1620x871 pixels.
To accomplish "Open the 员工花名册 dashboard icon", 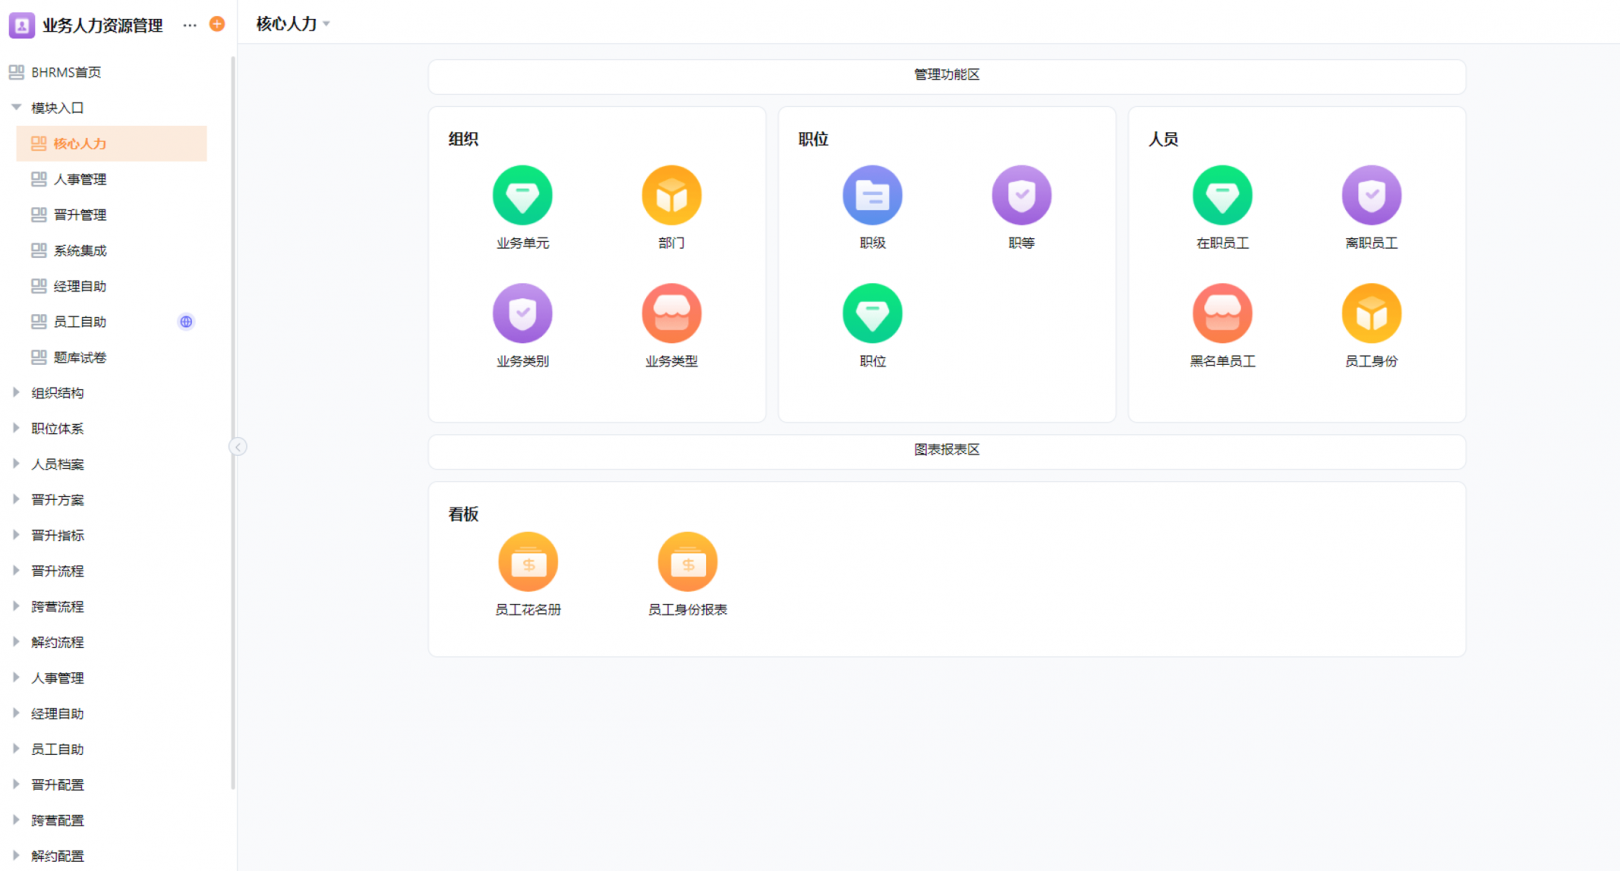I will click(x=528, y=562).
